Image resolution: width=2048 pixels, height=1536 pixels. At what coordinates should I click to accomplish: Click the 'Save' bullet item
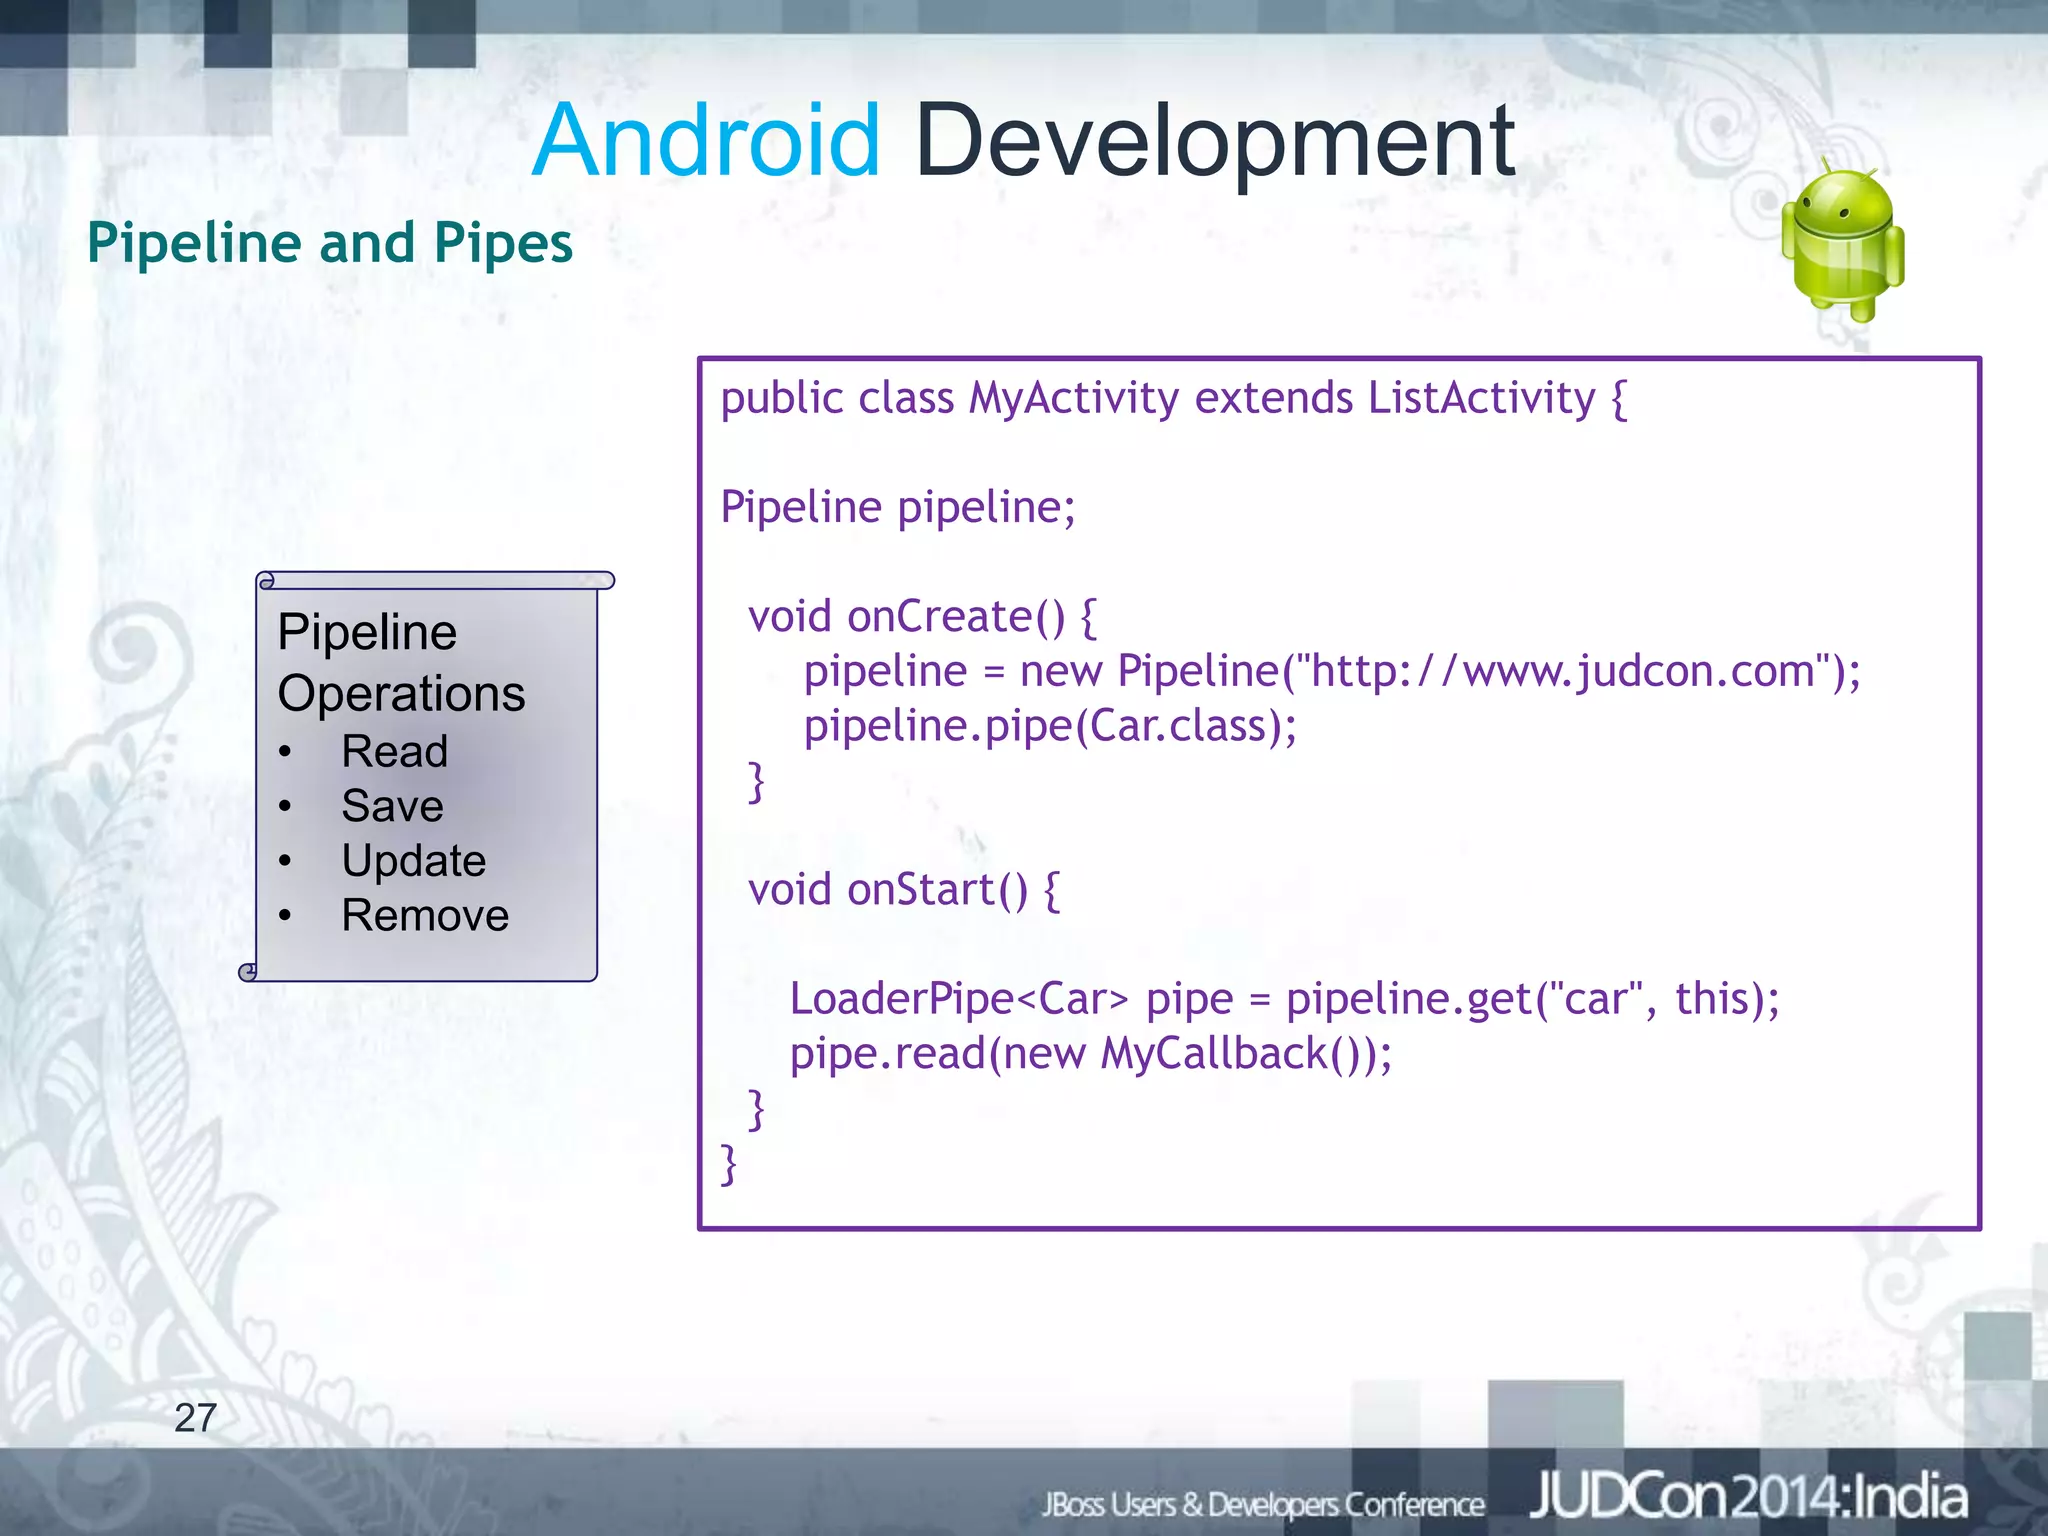[x=392, y=806]
